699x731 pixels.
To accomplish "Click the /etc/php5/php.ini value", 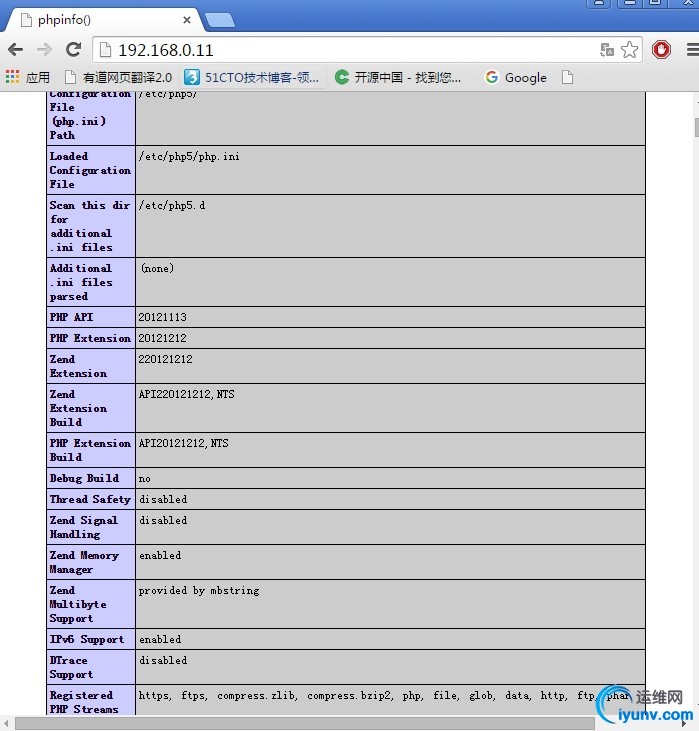I will (x=189, y=156).
